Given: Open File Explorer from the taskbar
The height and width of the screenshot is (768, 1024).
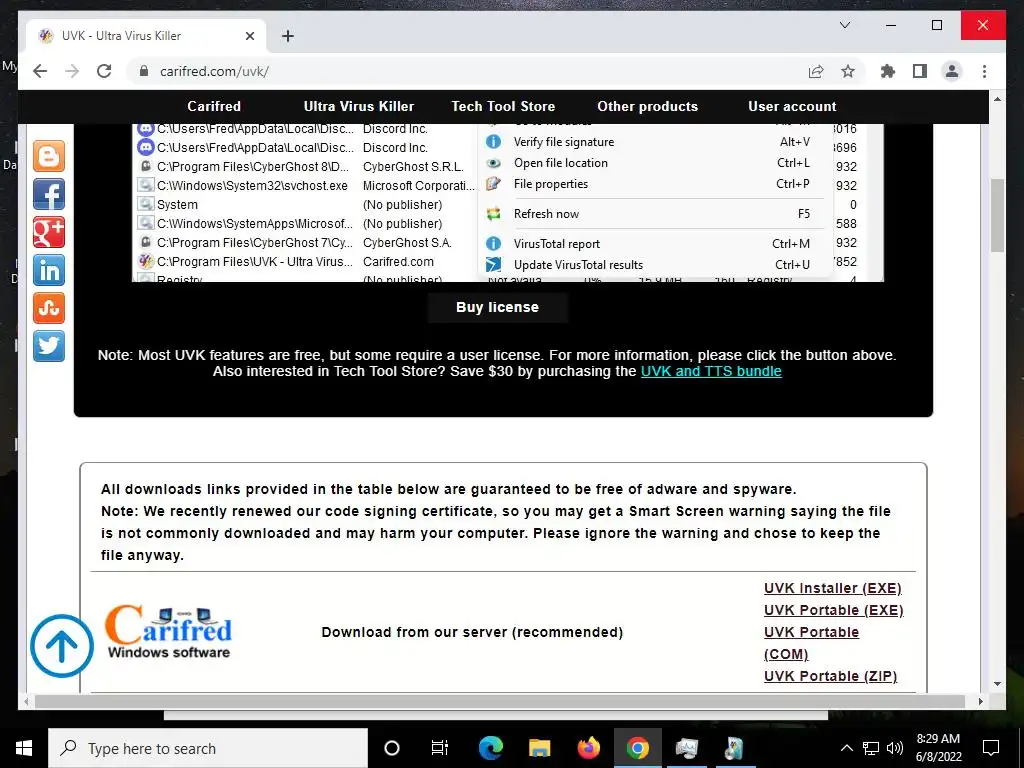Looking at the screenshot, I should coord(539,748).
